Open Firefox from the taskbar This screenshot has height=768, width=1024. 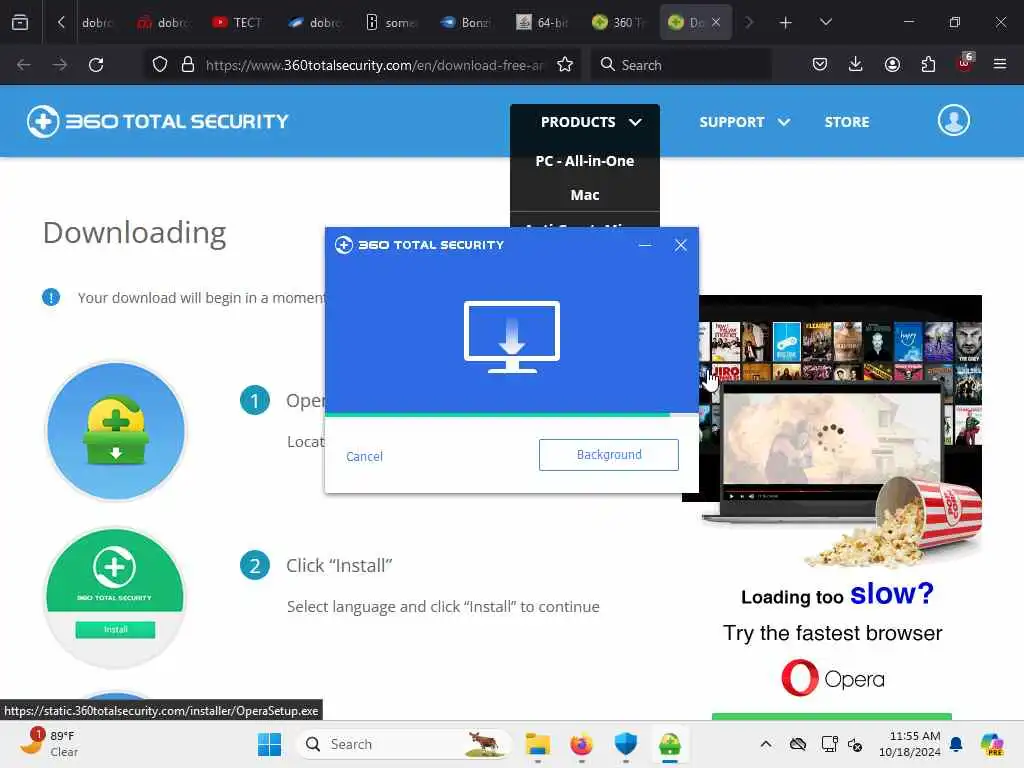[x=581, y=744]
